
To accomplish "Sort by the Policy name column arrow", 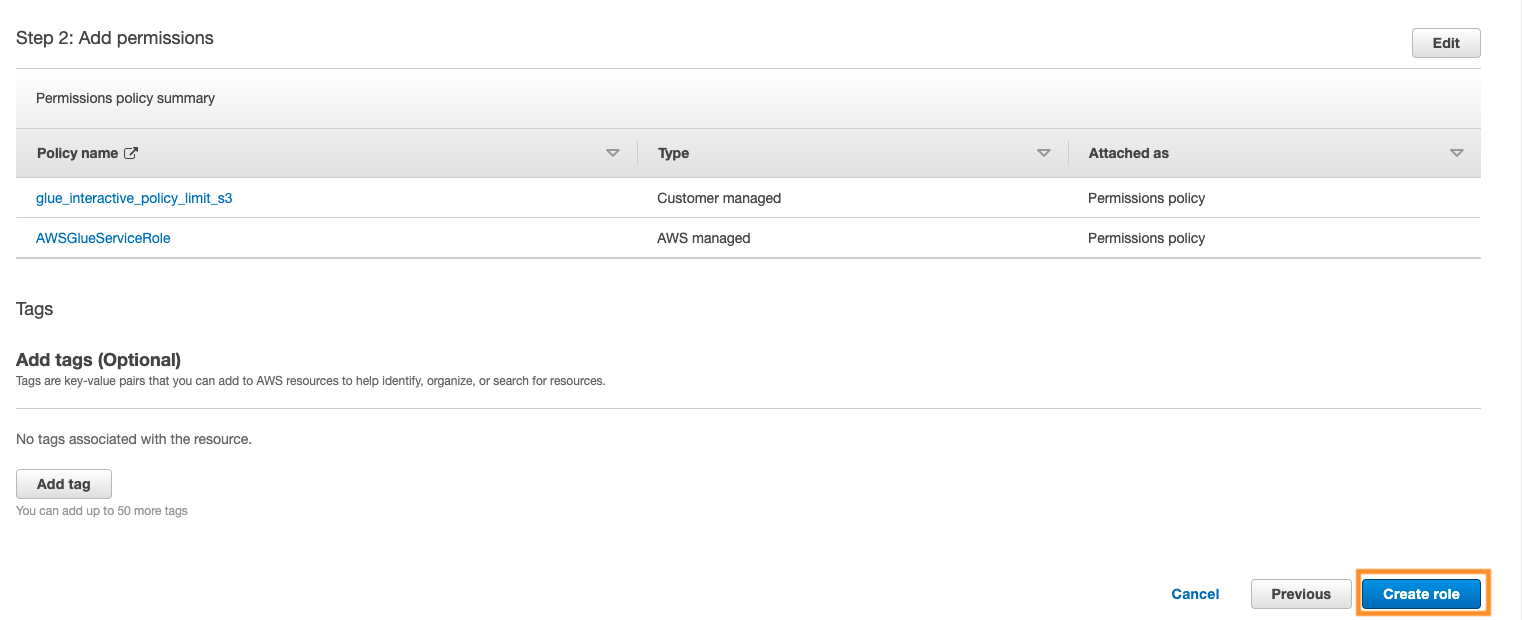I will click(x=613, y=153).
